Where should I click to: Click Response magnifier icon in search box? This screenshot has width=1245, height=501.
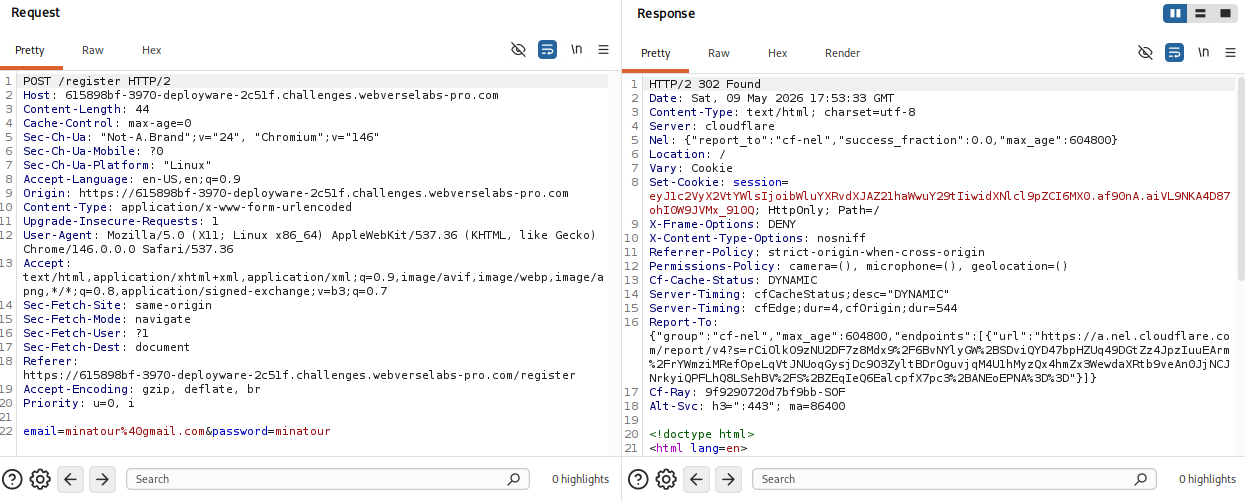(x=1140, y=479)
